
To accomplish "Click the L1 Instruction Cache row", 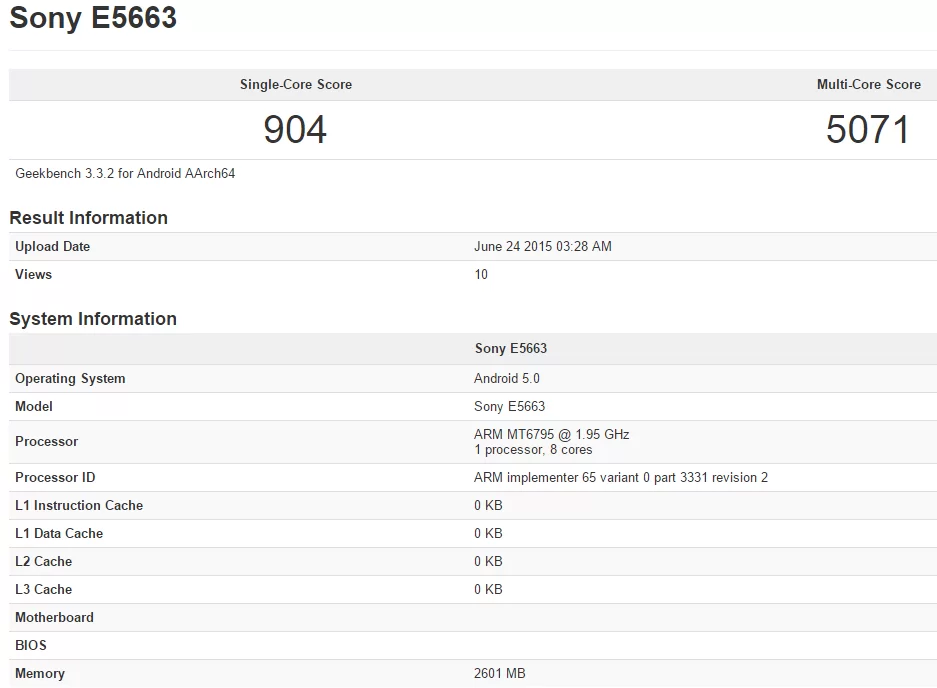I will 78,505.
